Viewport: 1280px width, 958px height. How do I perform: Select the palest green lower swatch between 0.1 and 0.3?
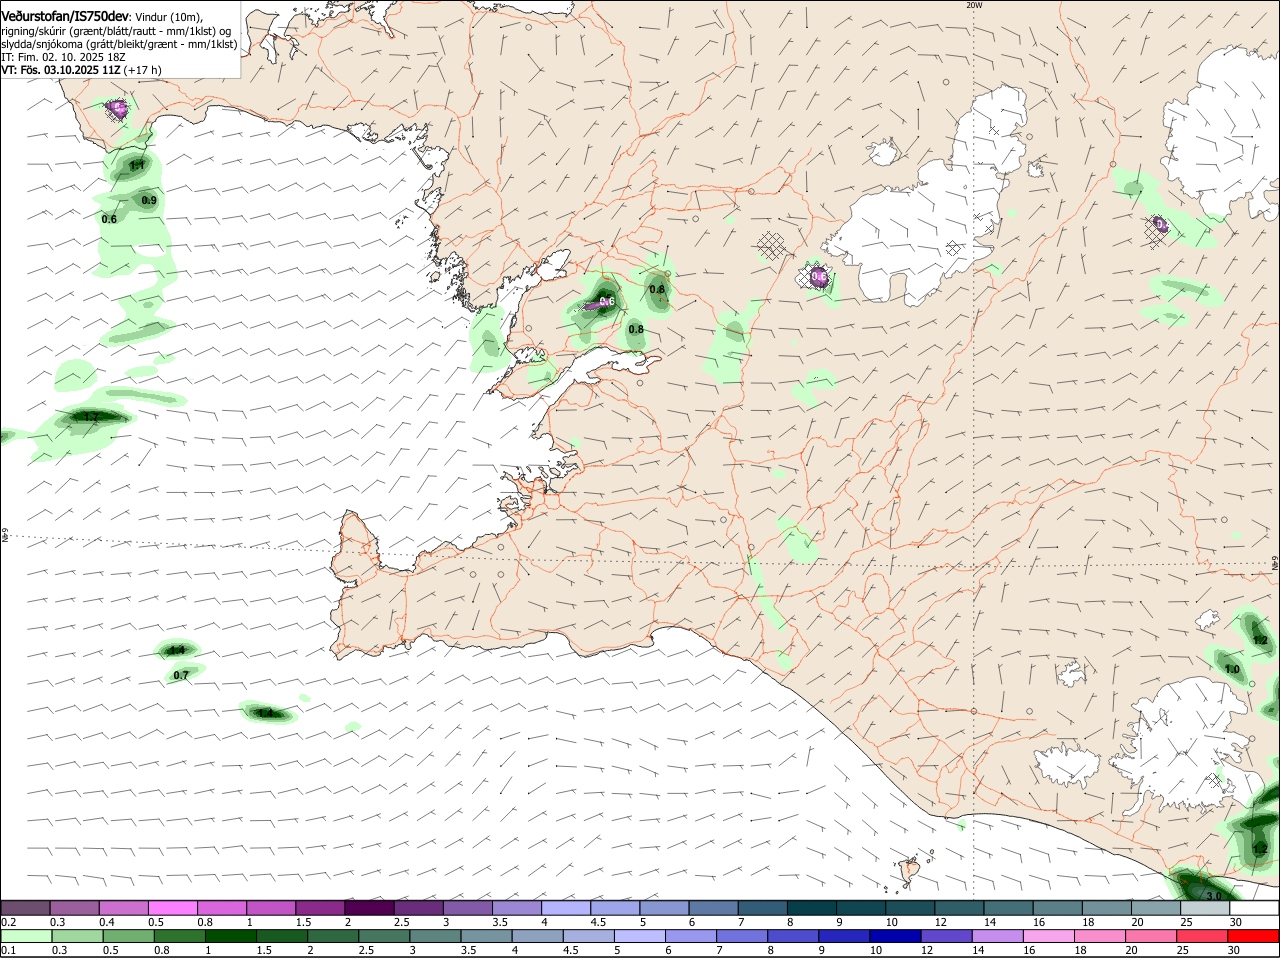coord(26,936)
